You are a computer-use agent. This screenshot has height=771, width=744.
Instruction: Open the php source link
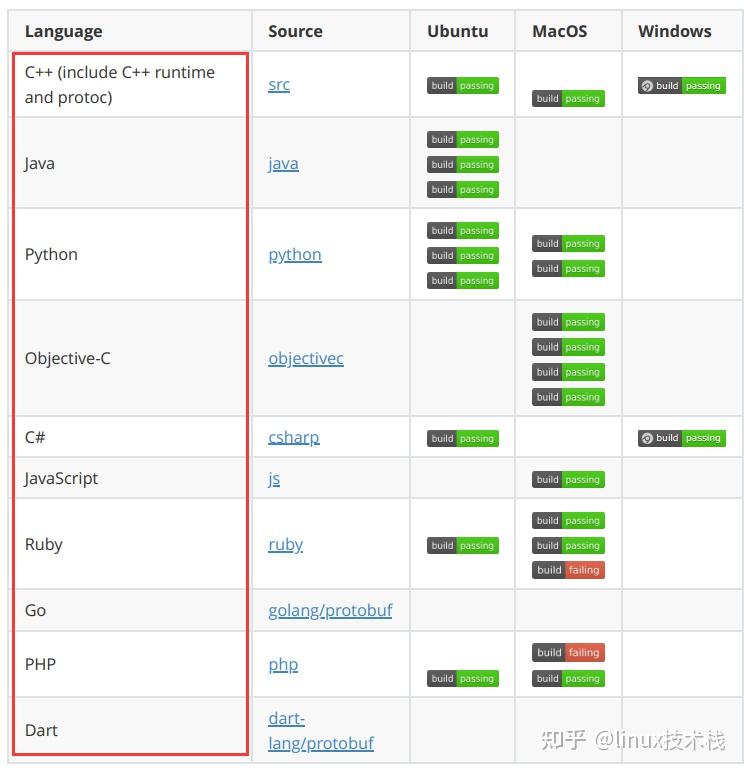point(283,664)
